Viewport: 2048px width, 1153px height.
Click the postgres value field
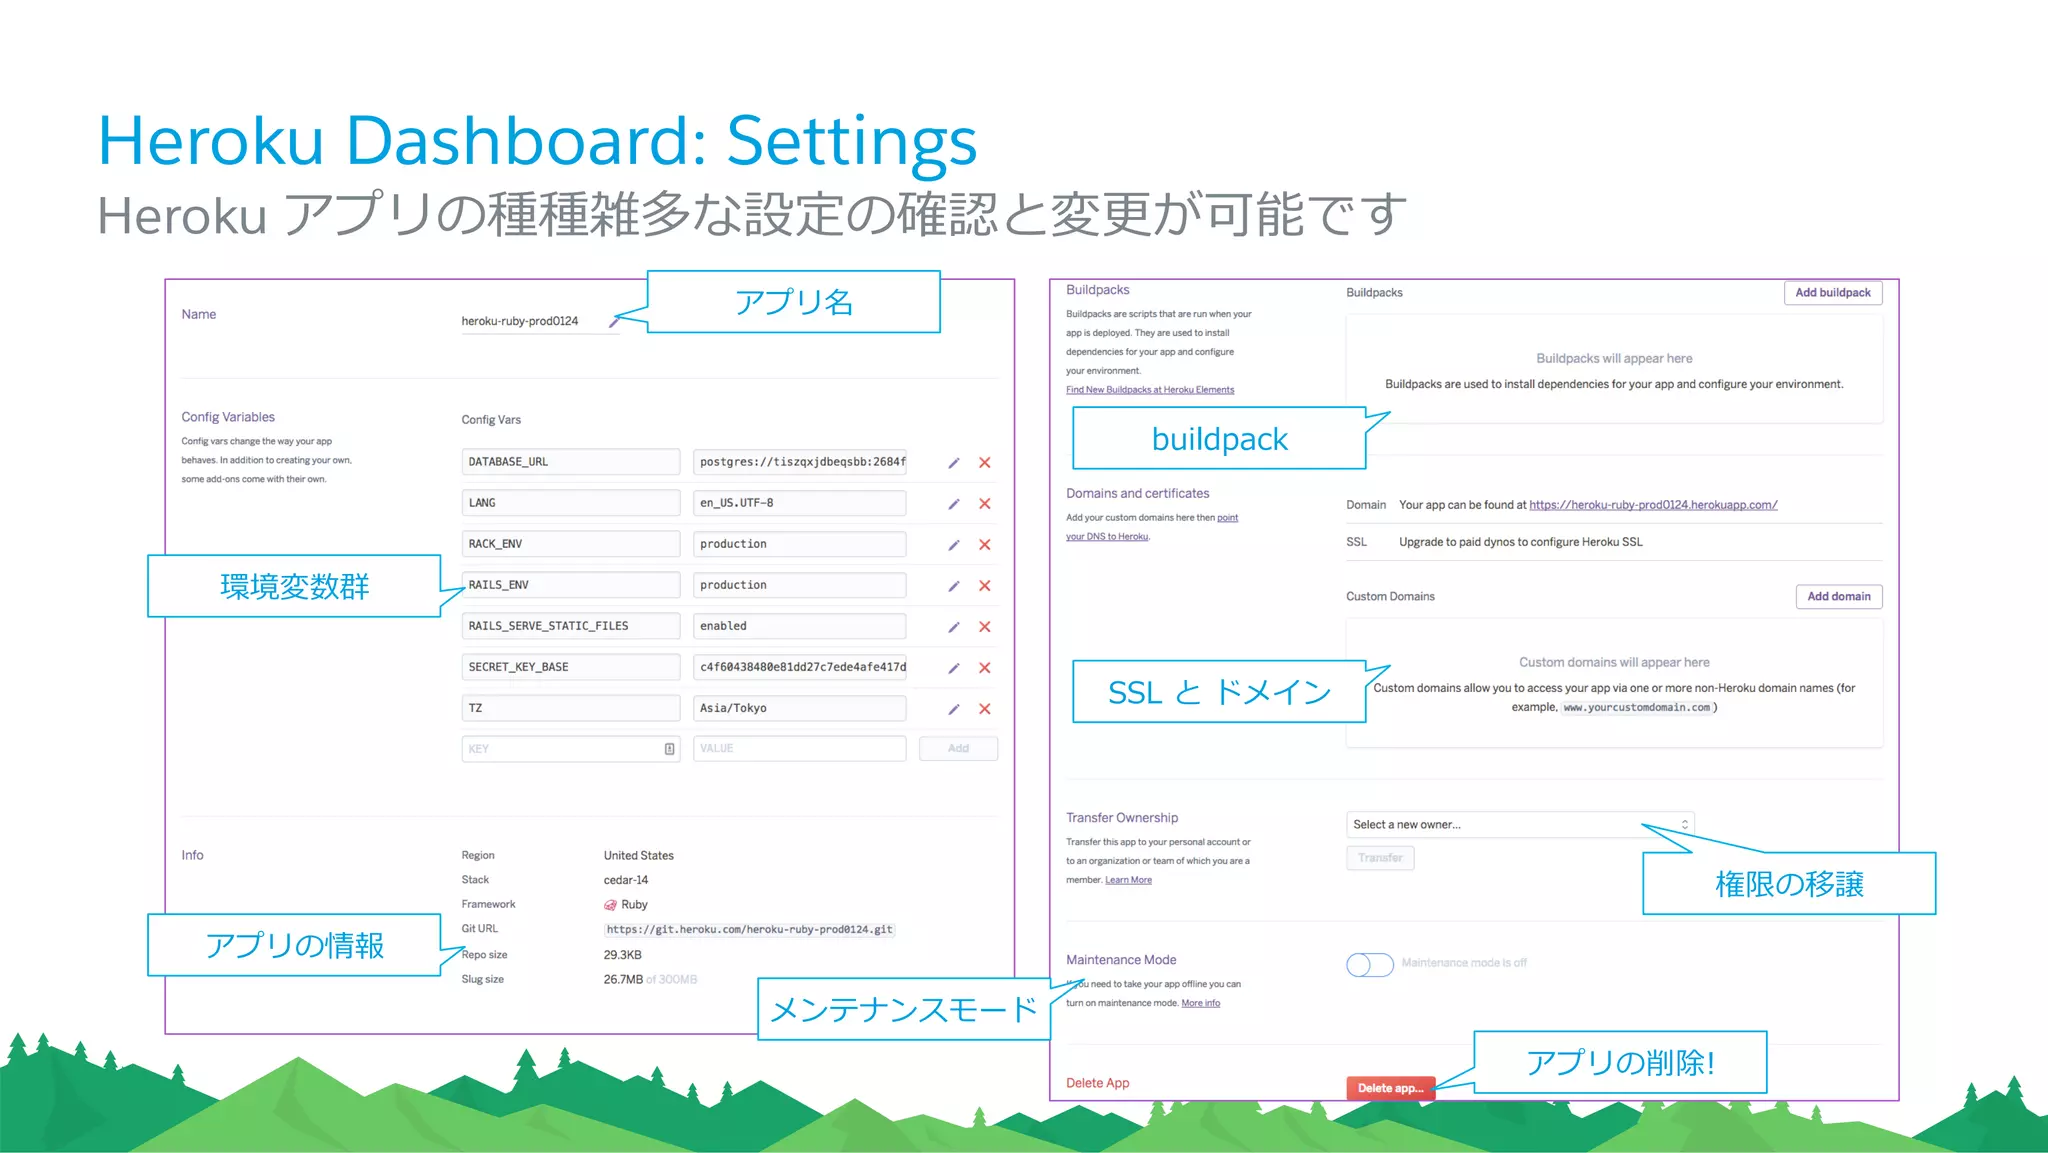800,462
